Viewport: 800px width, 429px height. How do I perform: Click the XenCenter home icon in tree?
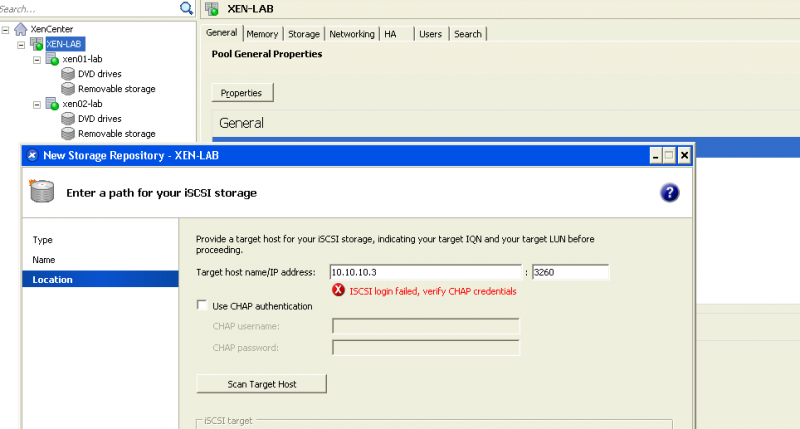21,30
